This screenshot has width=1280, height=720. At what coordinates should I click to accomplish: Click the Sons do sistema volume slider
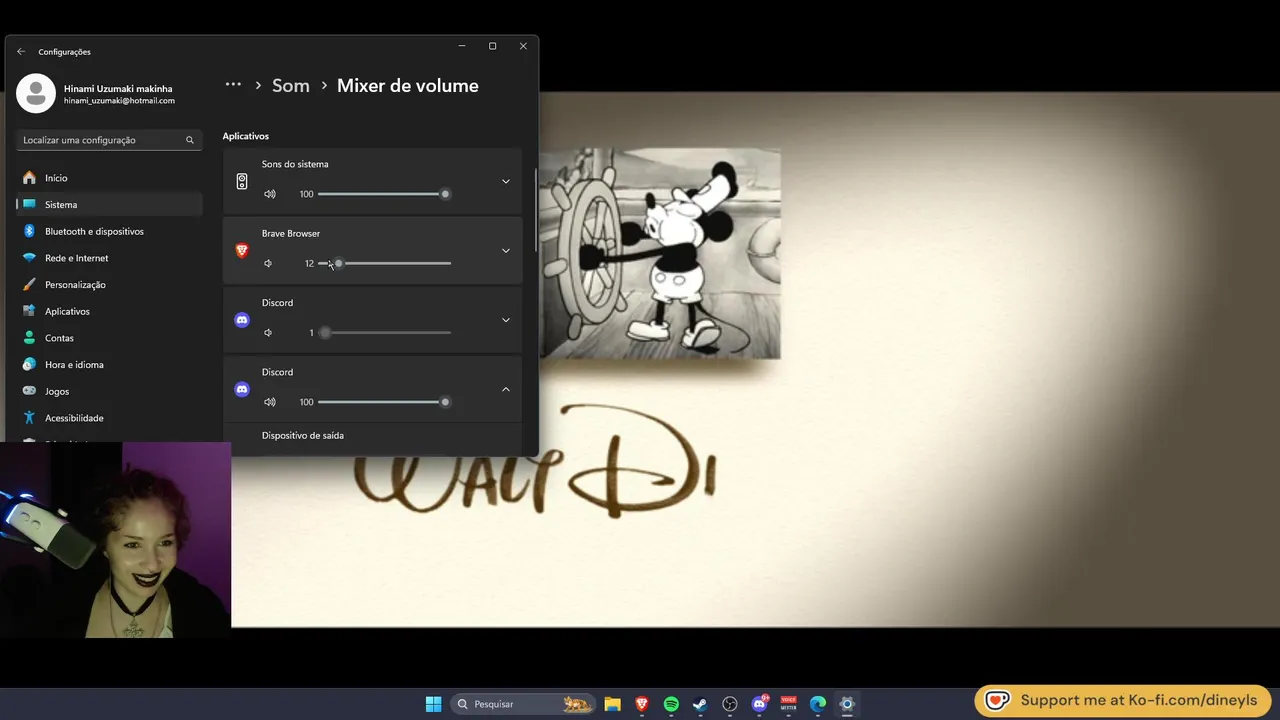[384, 194]
